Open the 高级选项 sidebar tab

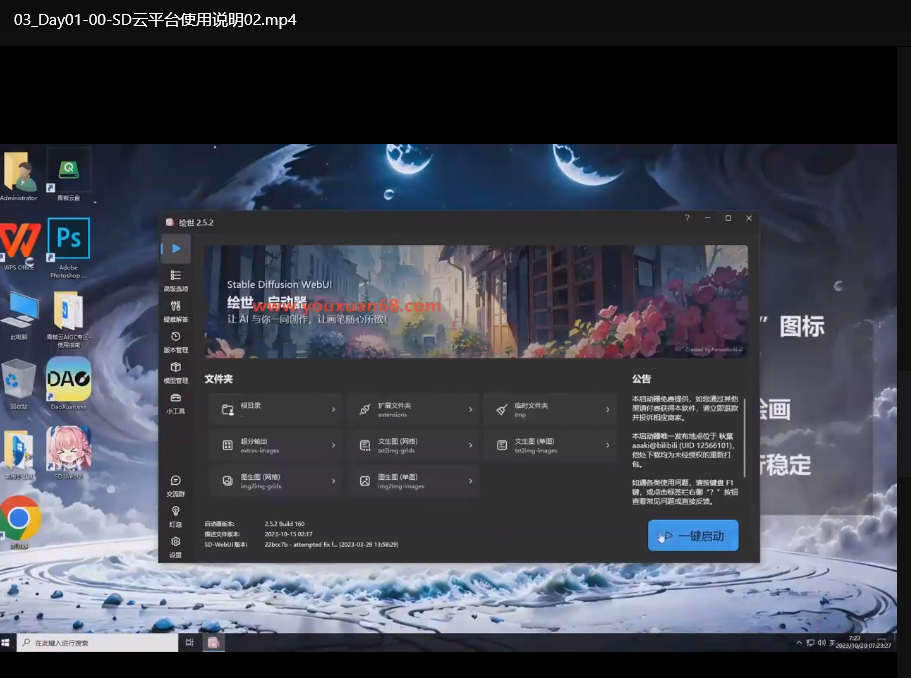coord(175,280)
